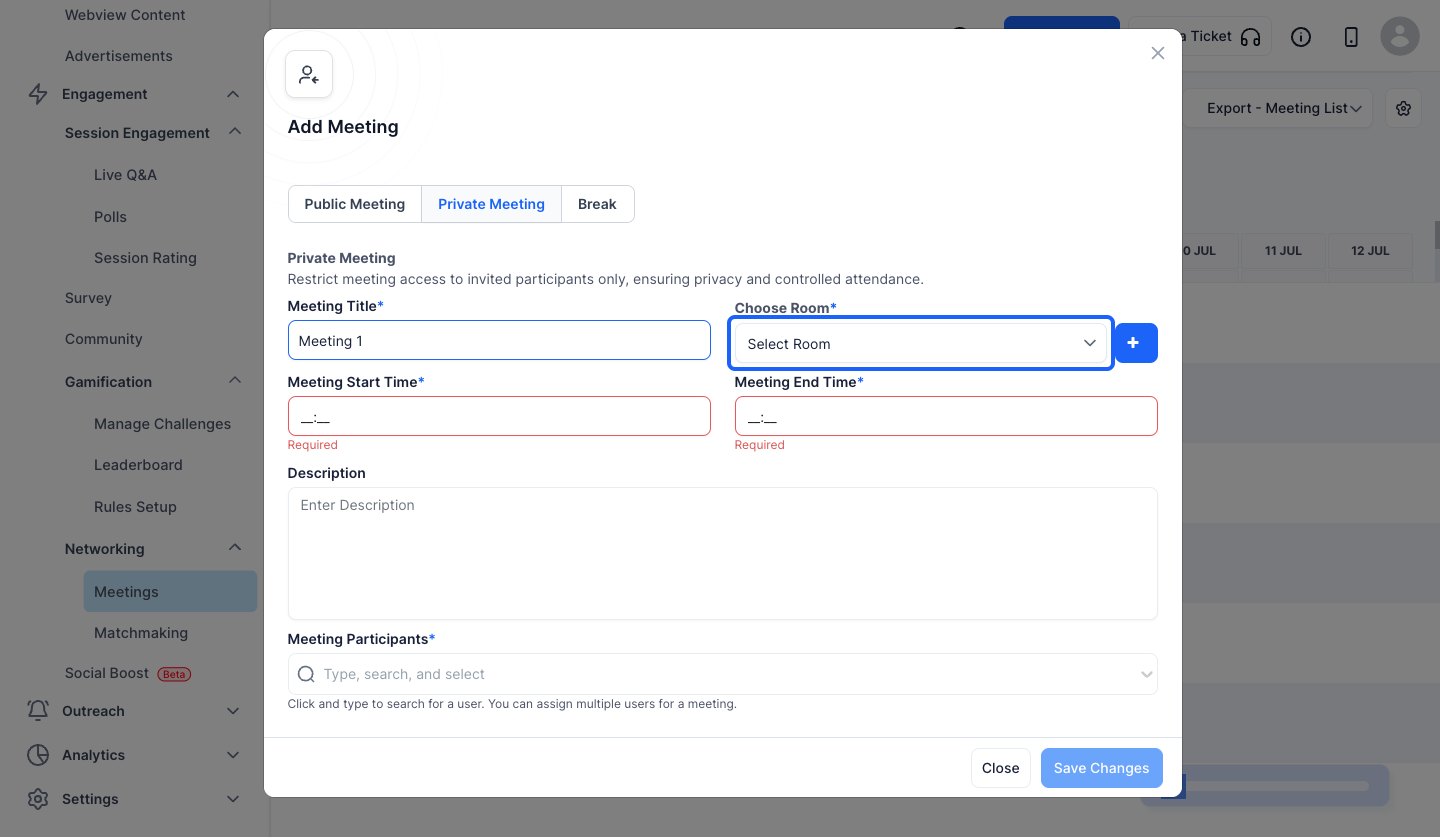The image size is (1440, 837).
Task: Switch to the Public Meeting tab
Action: [x=355, y=204]
